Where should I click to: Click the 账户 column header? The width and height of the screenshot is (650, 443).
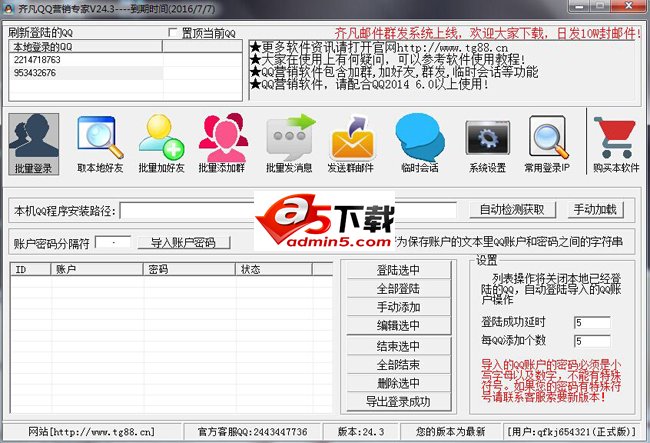click(x=97, y=269)
